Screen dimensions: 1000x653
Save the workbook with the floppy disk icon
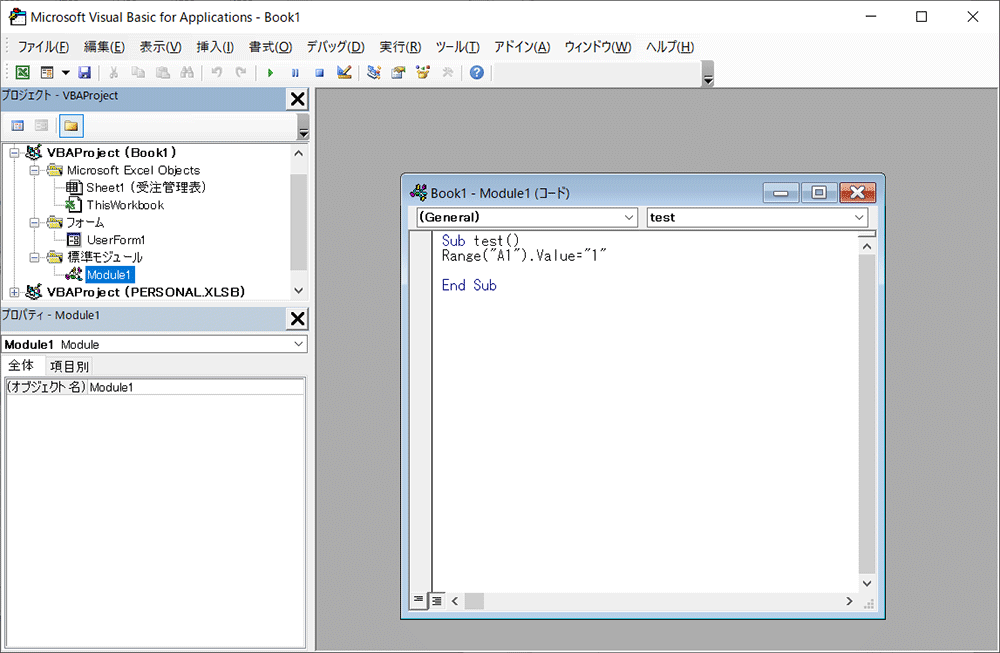[85, 73]
